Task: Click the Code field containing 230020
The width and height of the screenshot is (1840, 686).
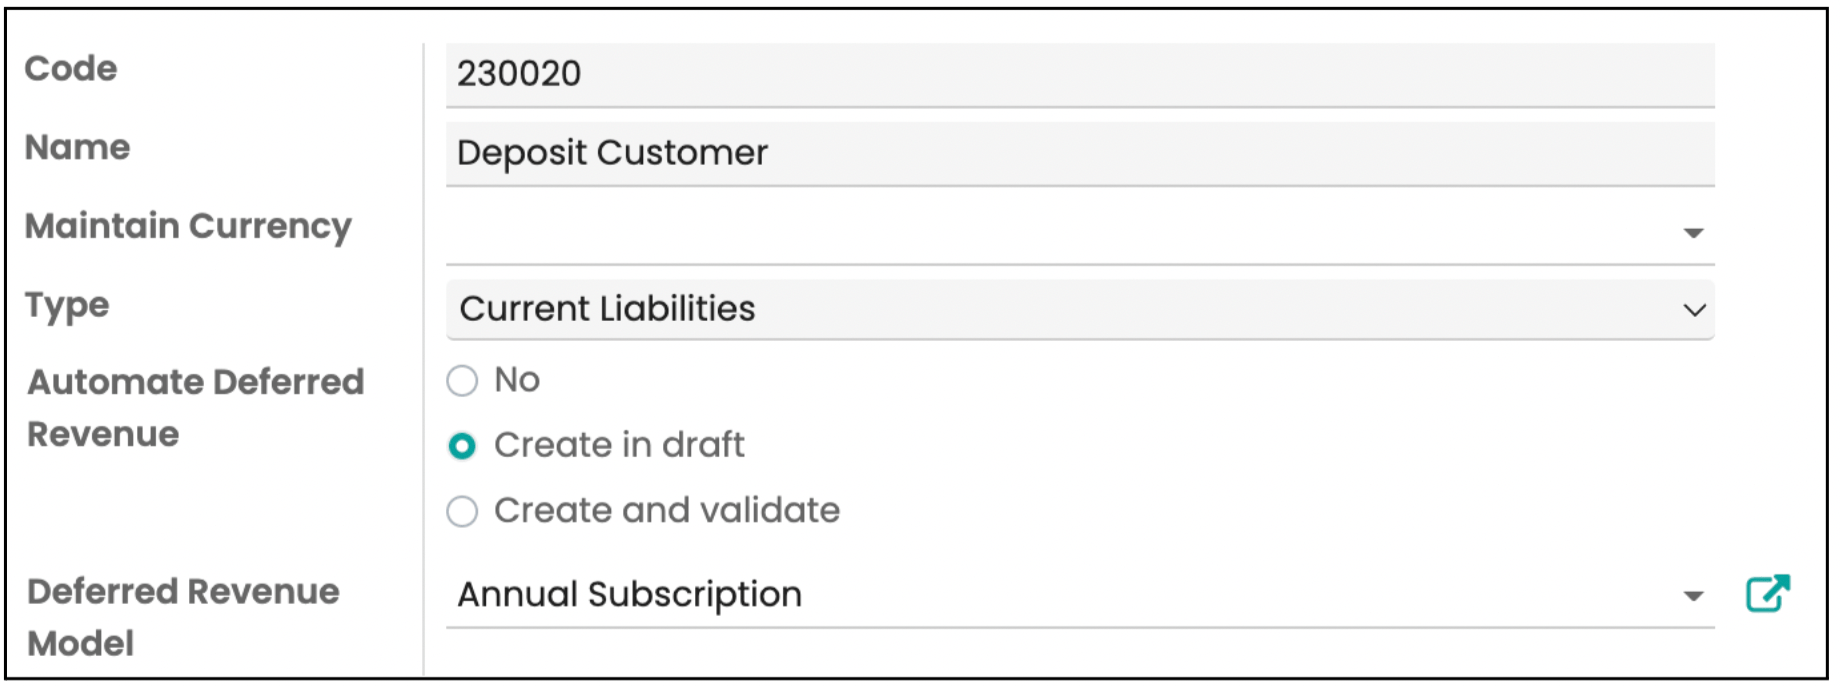Action: point(1080,74)
